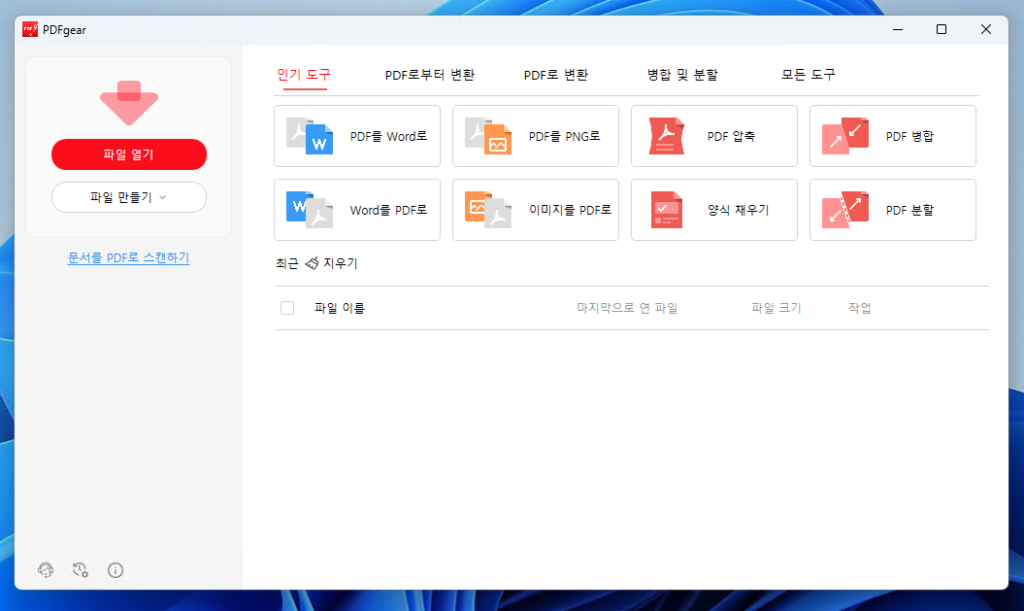Check the select-all box beside 파일 이름
This screenshot has width=1024, height=611.
288,308
